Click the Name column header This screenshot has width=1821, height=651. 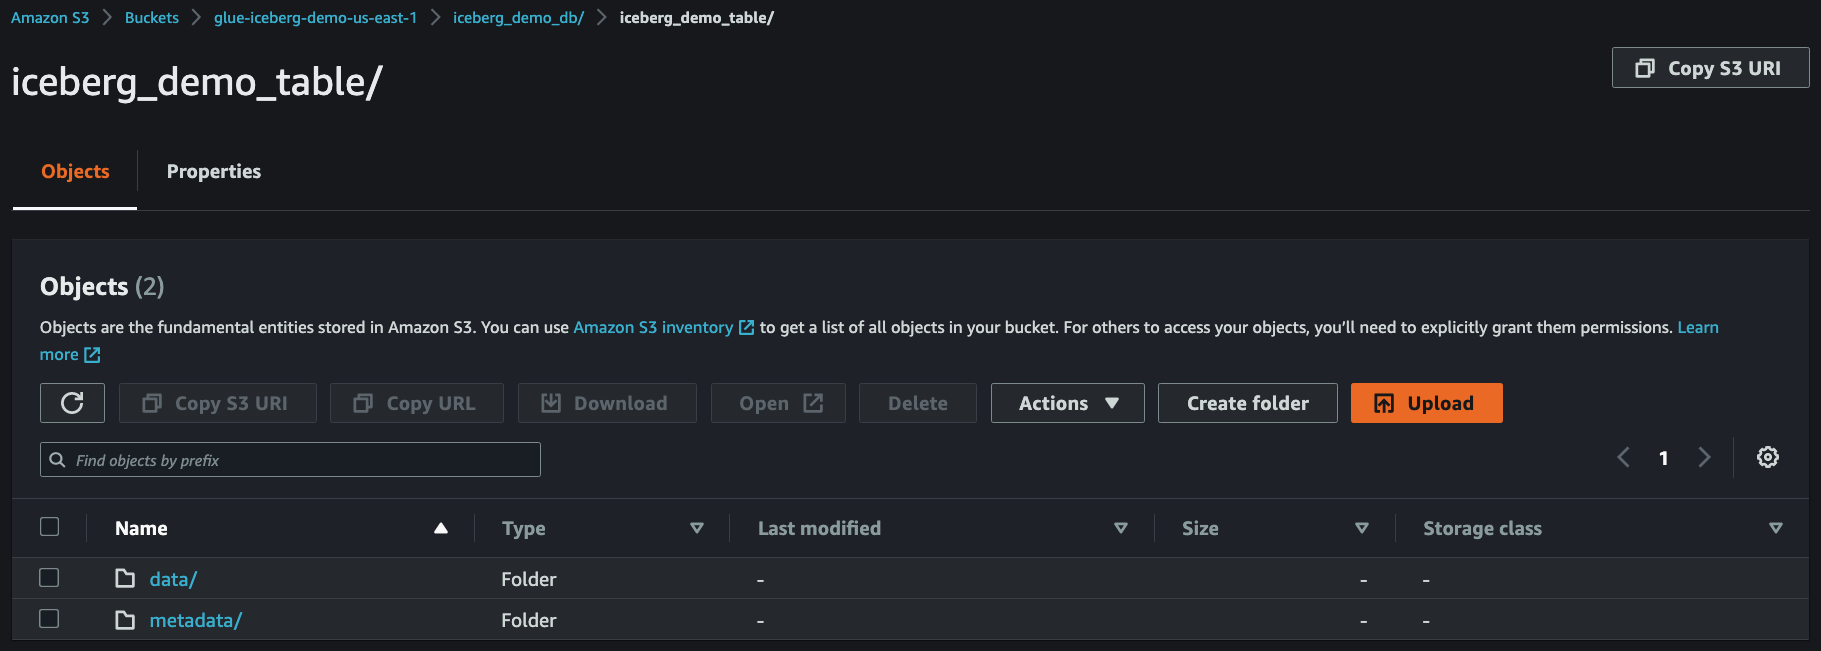tap(141, 528)
